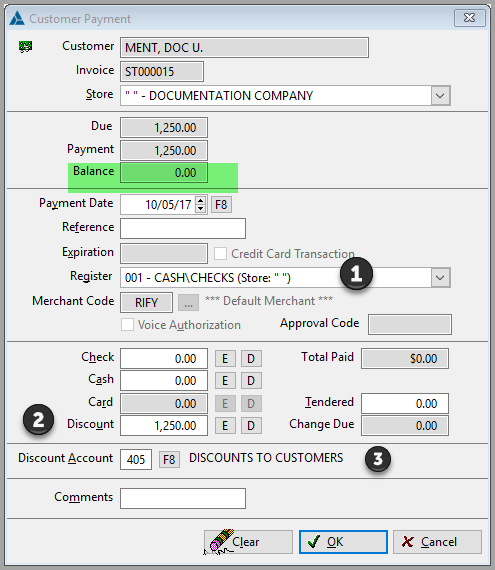Screen dimensions: 495x570
Task: Open the Register dropdown arrow
Action: 440,278
